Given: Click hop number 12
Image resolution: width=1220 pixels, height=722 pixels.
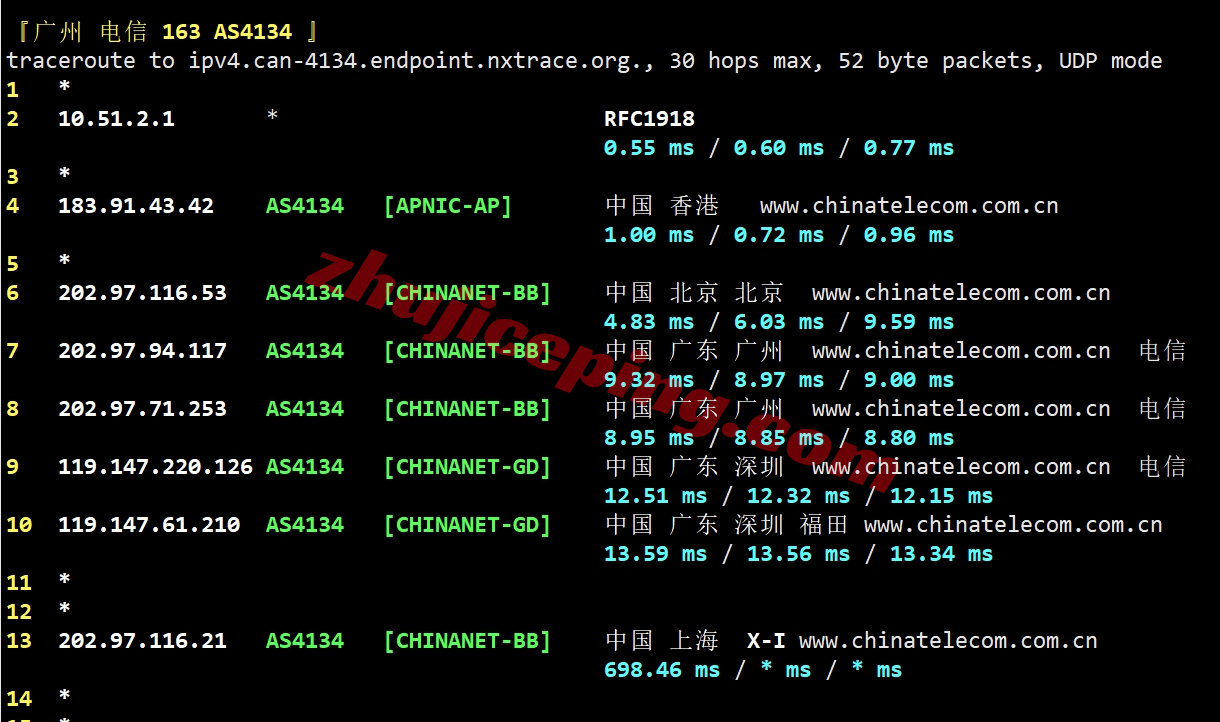Looking at the screenshot, I should (19, 612).
